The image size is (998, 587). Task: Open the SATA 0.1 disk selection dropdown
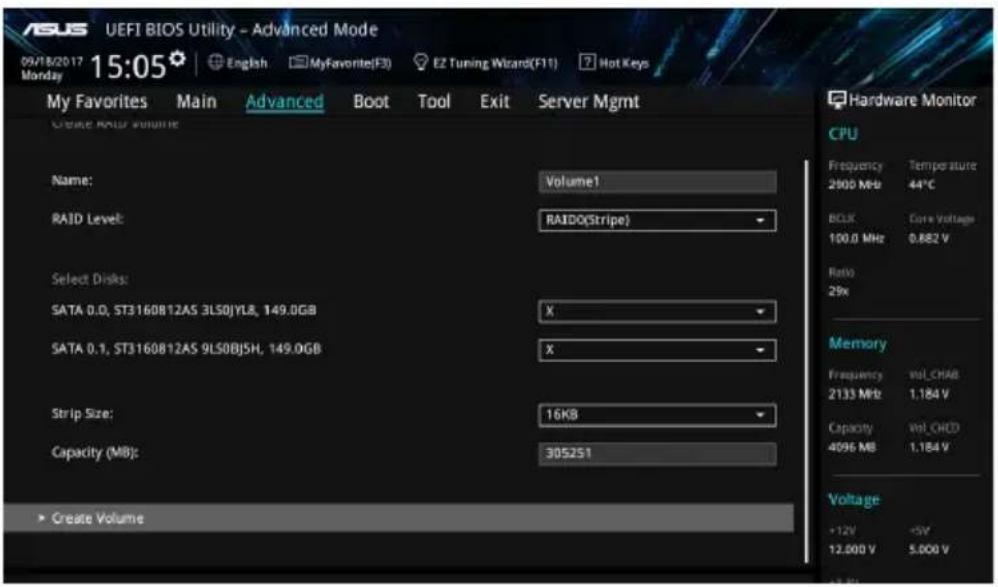click(x=657, y=350)
